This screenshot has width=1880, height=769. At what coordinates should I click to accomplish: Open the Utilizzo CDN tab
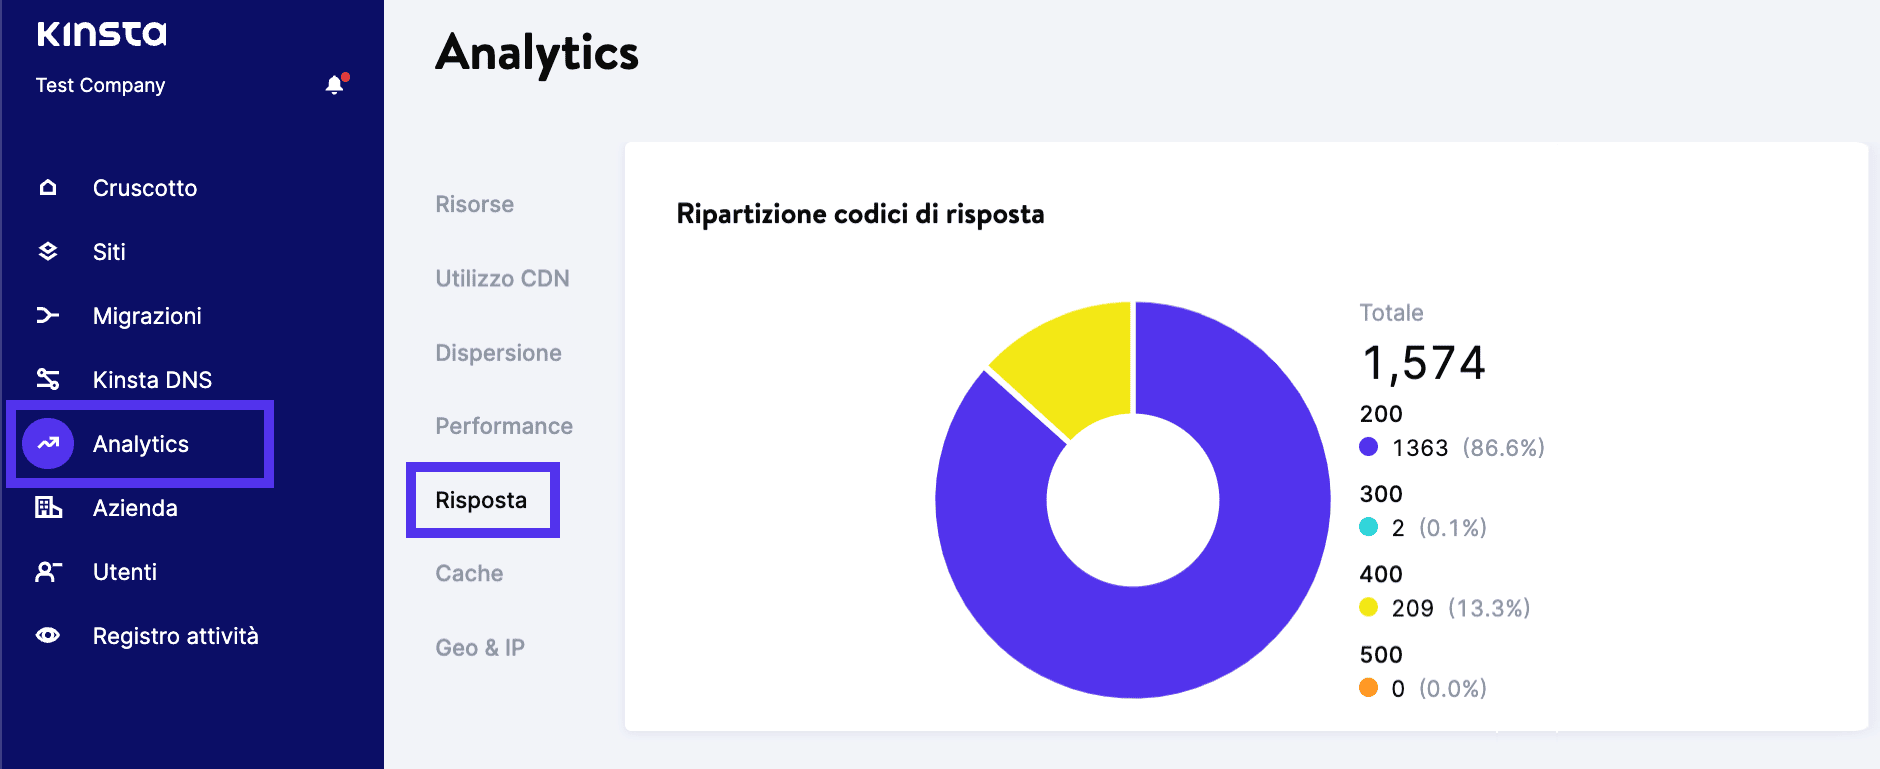click(502, 278)
